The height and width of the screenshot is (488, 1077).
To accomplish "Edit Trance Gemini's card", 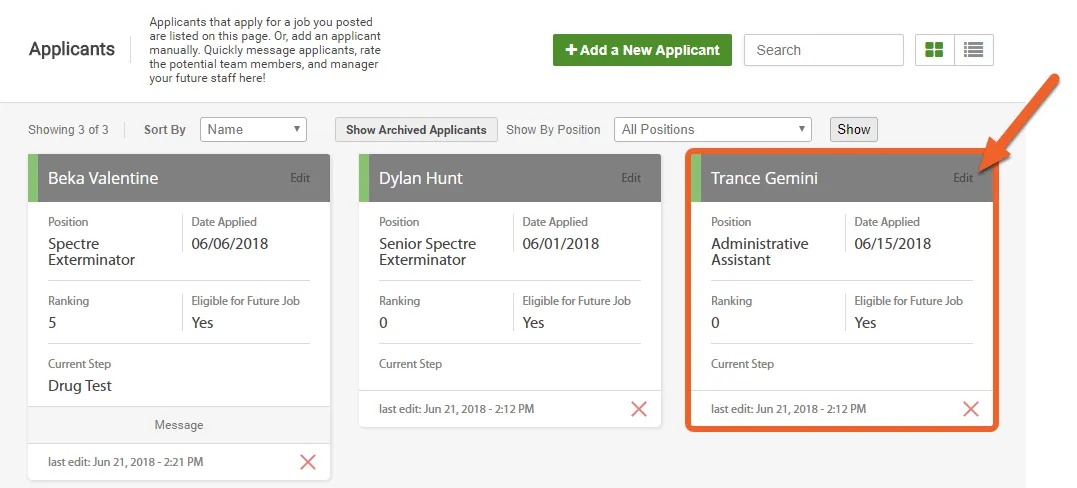I will (963, 178).
